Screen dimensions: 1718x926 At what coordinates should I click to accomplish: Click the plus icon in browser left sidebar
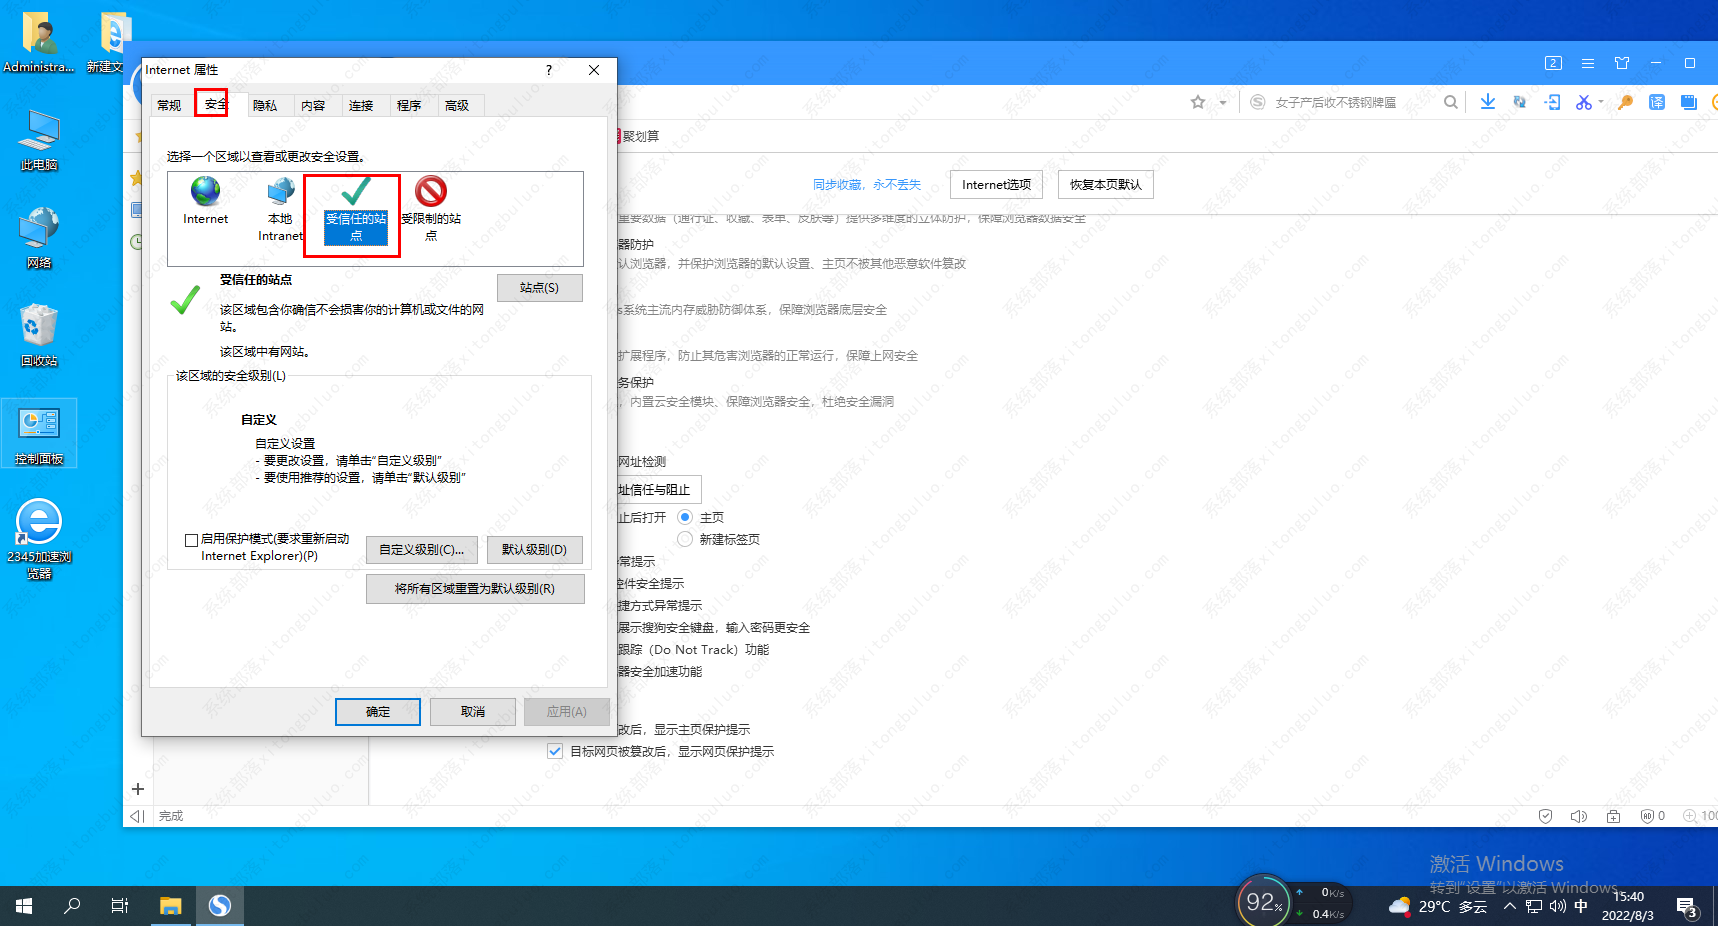(x=138, y=789)
